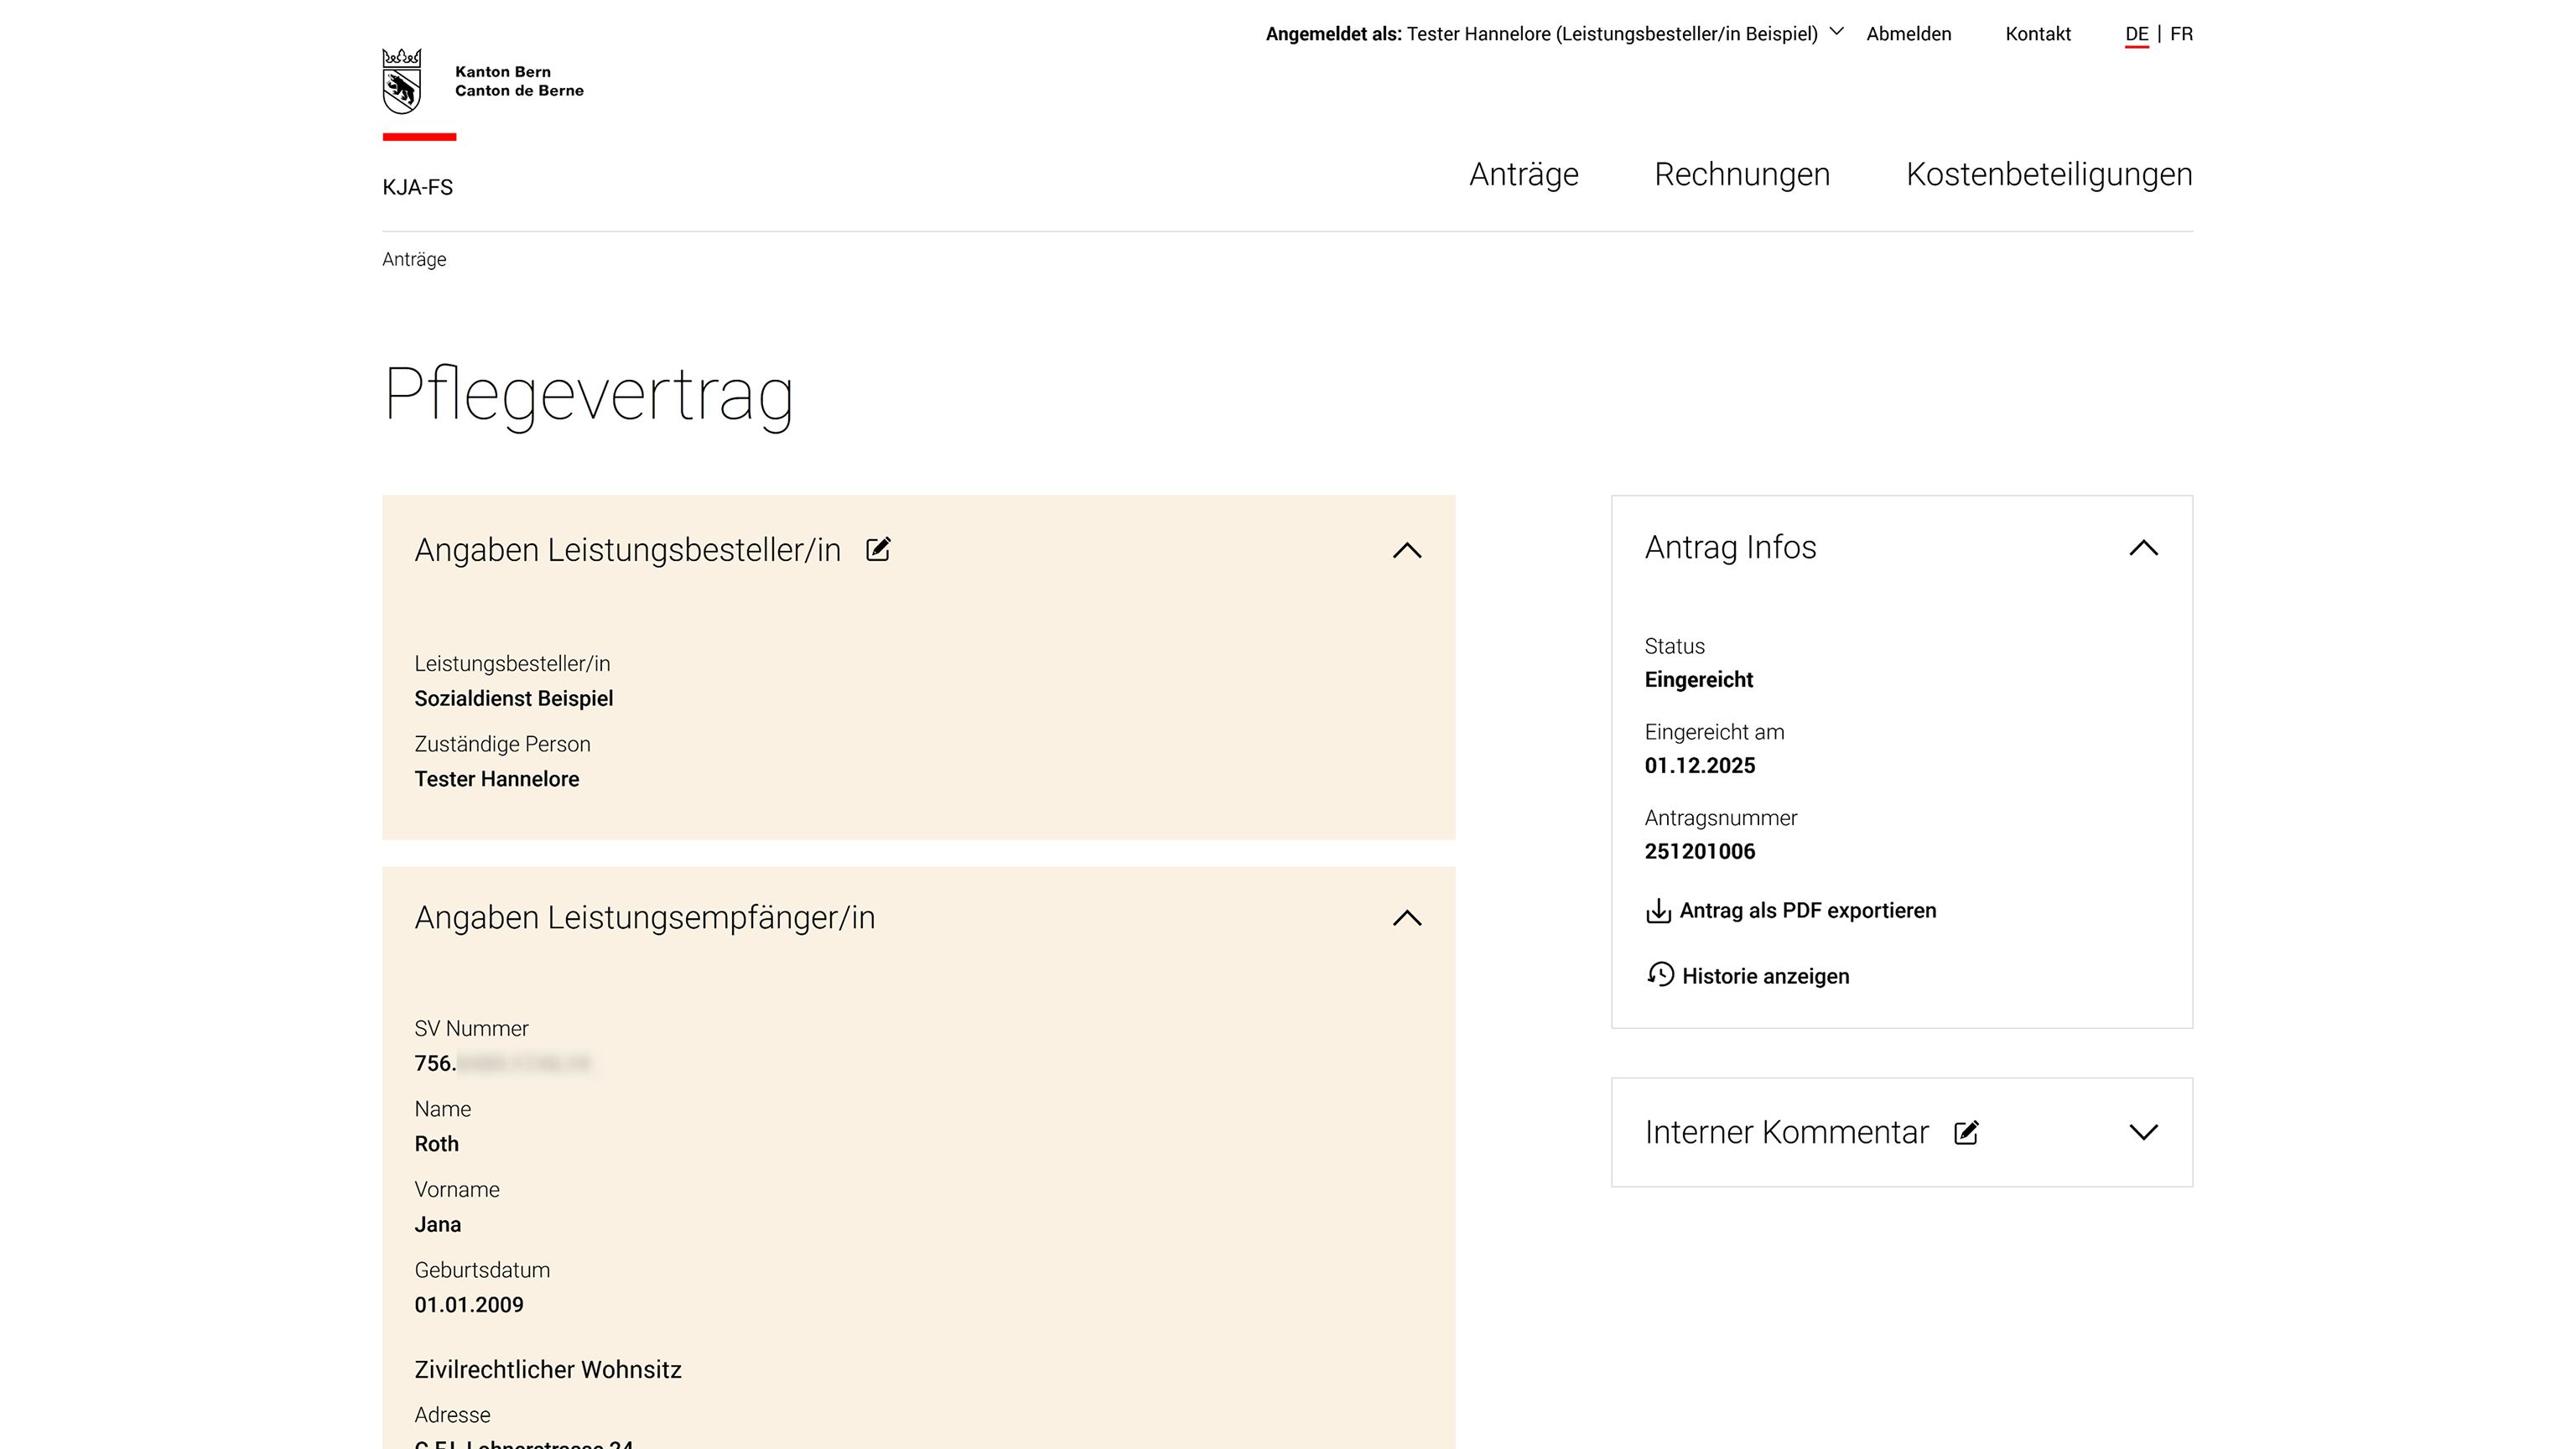Open the Rechnungen navigation menu
Viewport: 2576px width, 1449px height.
(x=1742, y=174)
